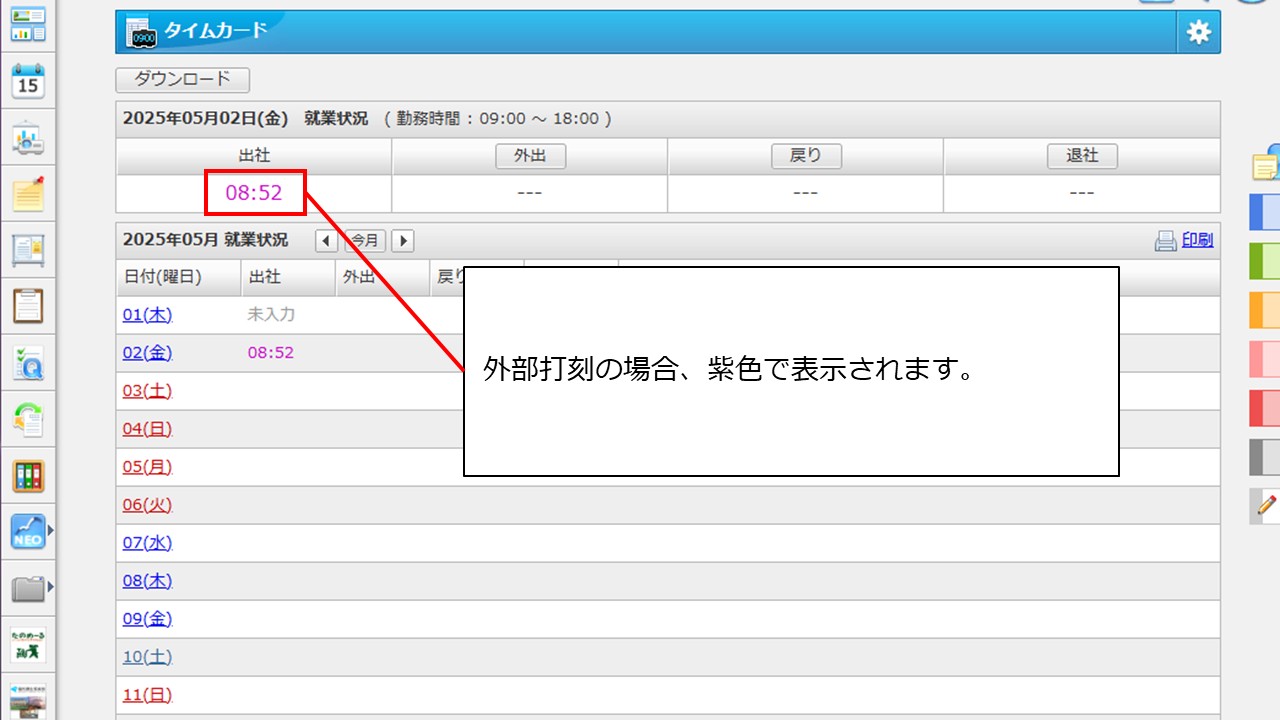Click the sticky note icon on right edge

coord(1267,164)
